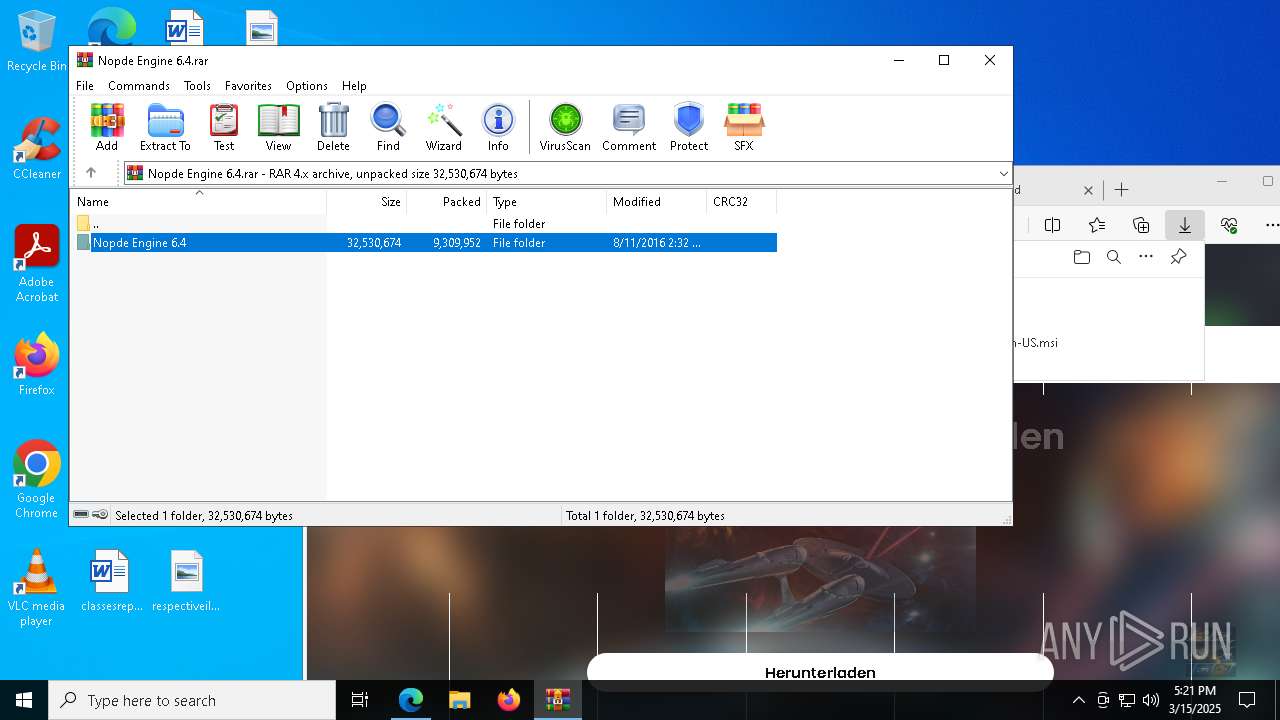Open the Recycle Bin desktop icon
This screenshot has height=720, width=1280.
[x=36, y=41]
